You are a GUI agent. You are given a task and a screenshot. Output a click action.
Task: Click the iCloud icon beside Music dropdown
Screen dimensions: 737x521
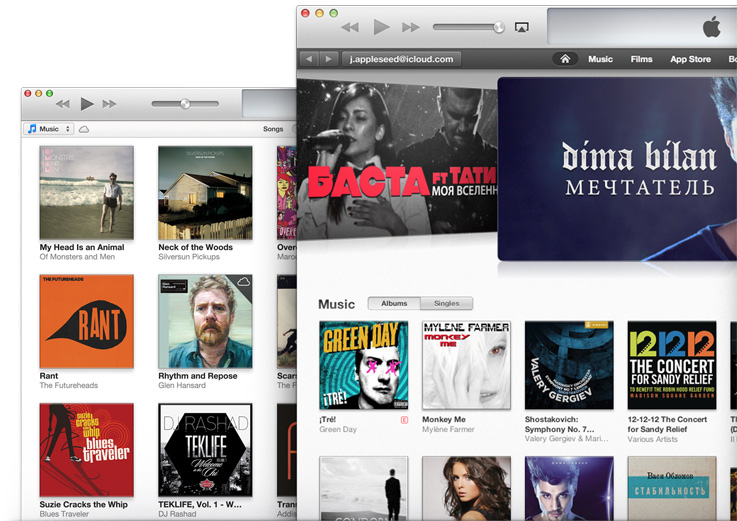pyautogui.click(x=84, y=129)
